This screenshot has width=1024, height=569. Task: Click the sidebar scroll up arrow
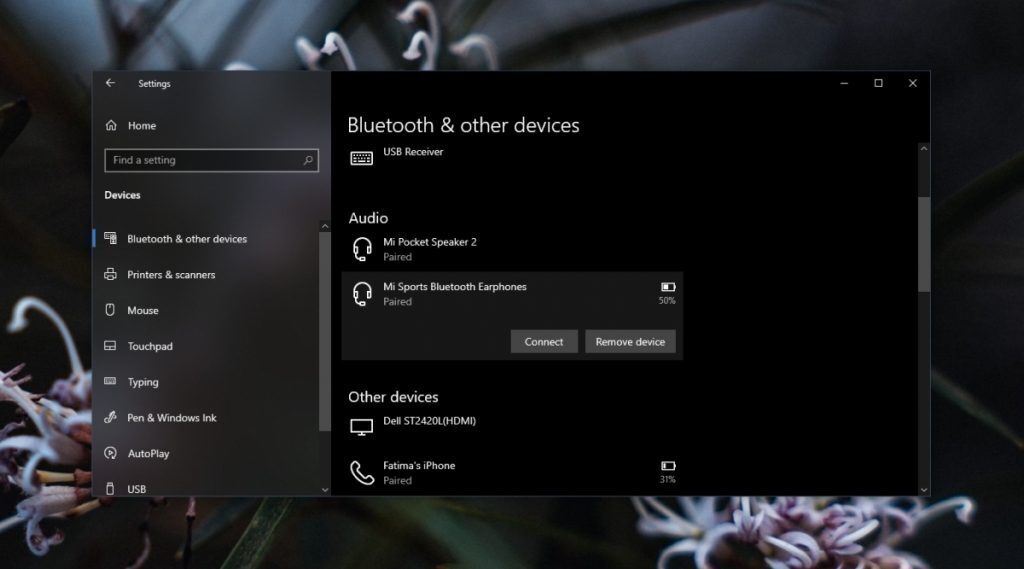coord(325,226)
